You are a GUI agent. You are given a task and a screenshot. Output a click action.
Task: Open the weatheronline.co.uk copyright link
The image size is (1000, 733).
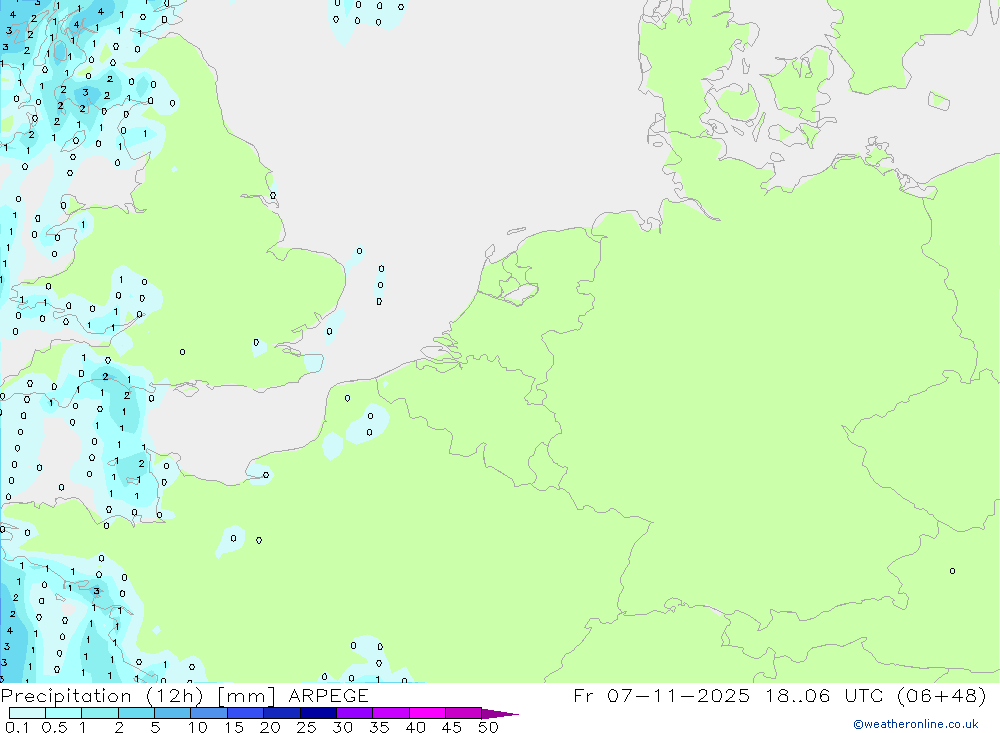click(x=915, y=724)
